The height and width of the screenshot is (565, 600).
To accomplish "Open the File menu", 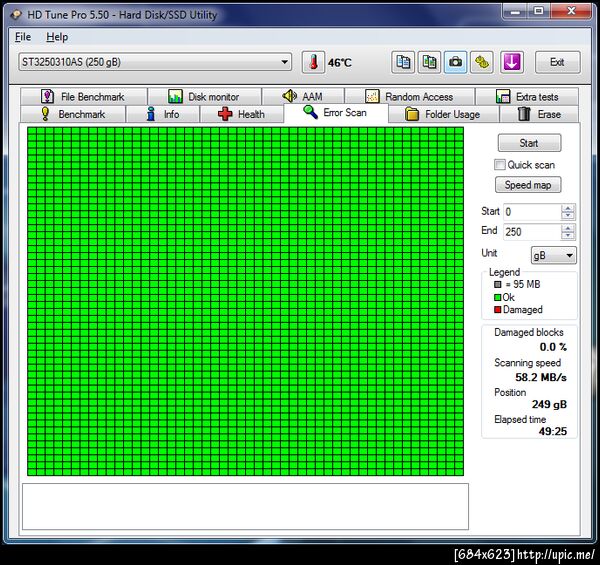I will [23, 37].
